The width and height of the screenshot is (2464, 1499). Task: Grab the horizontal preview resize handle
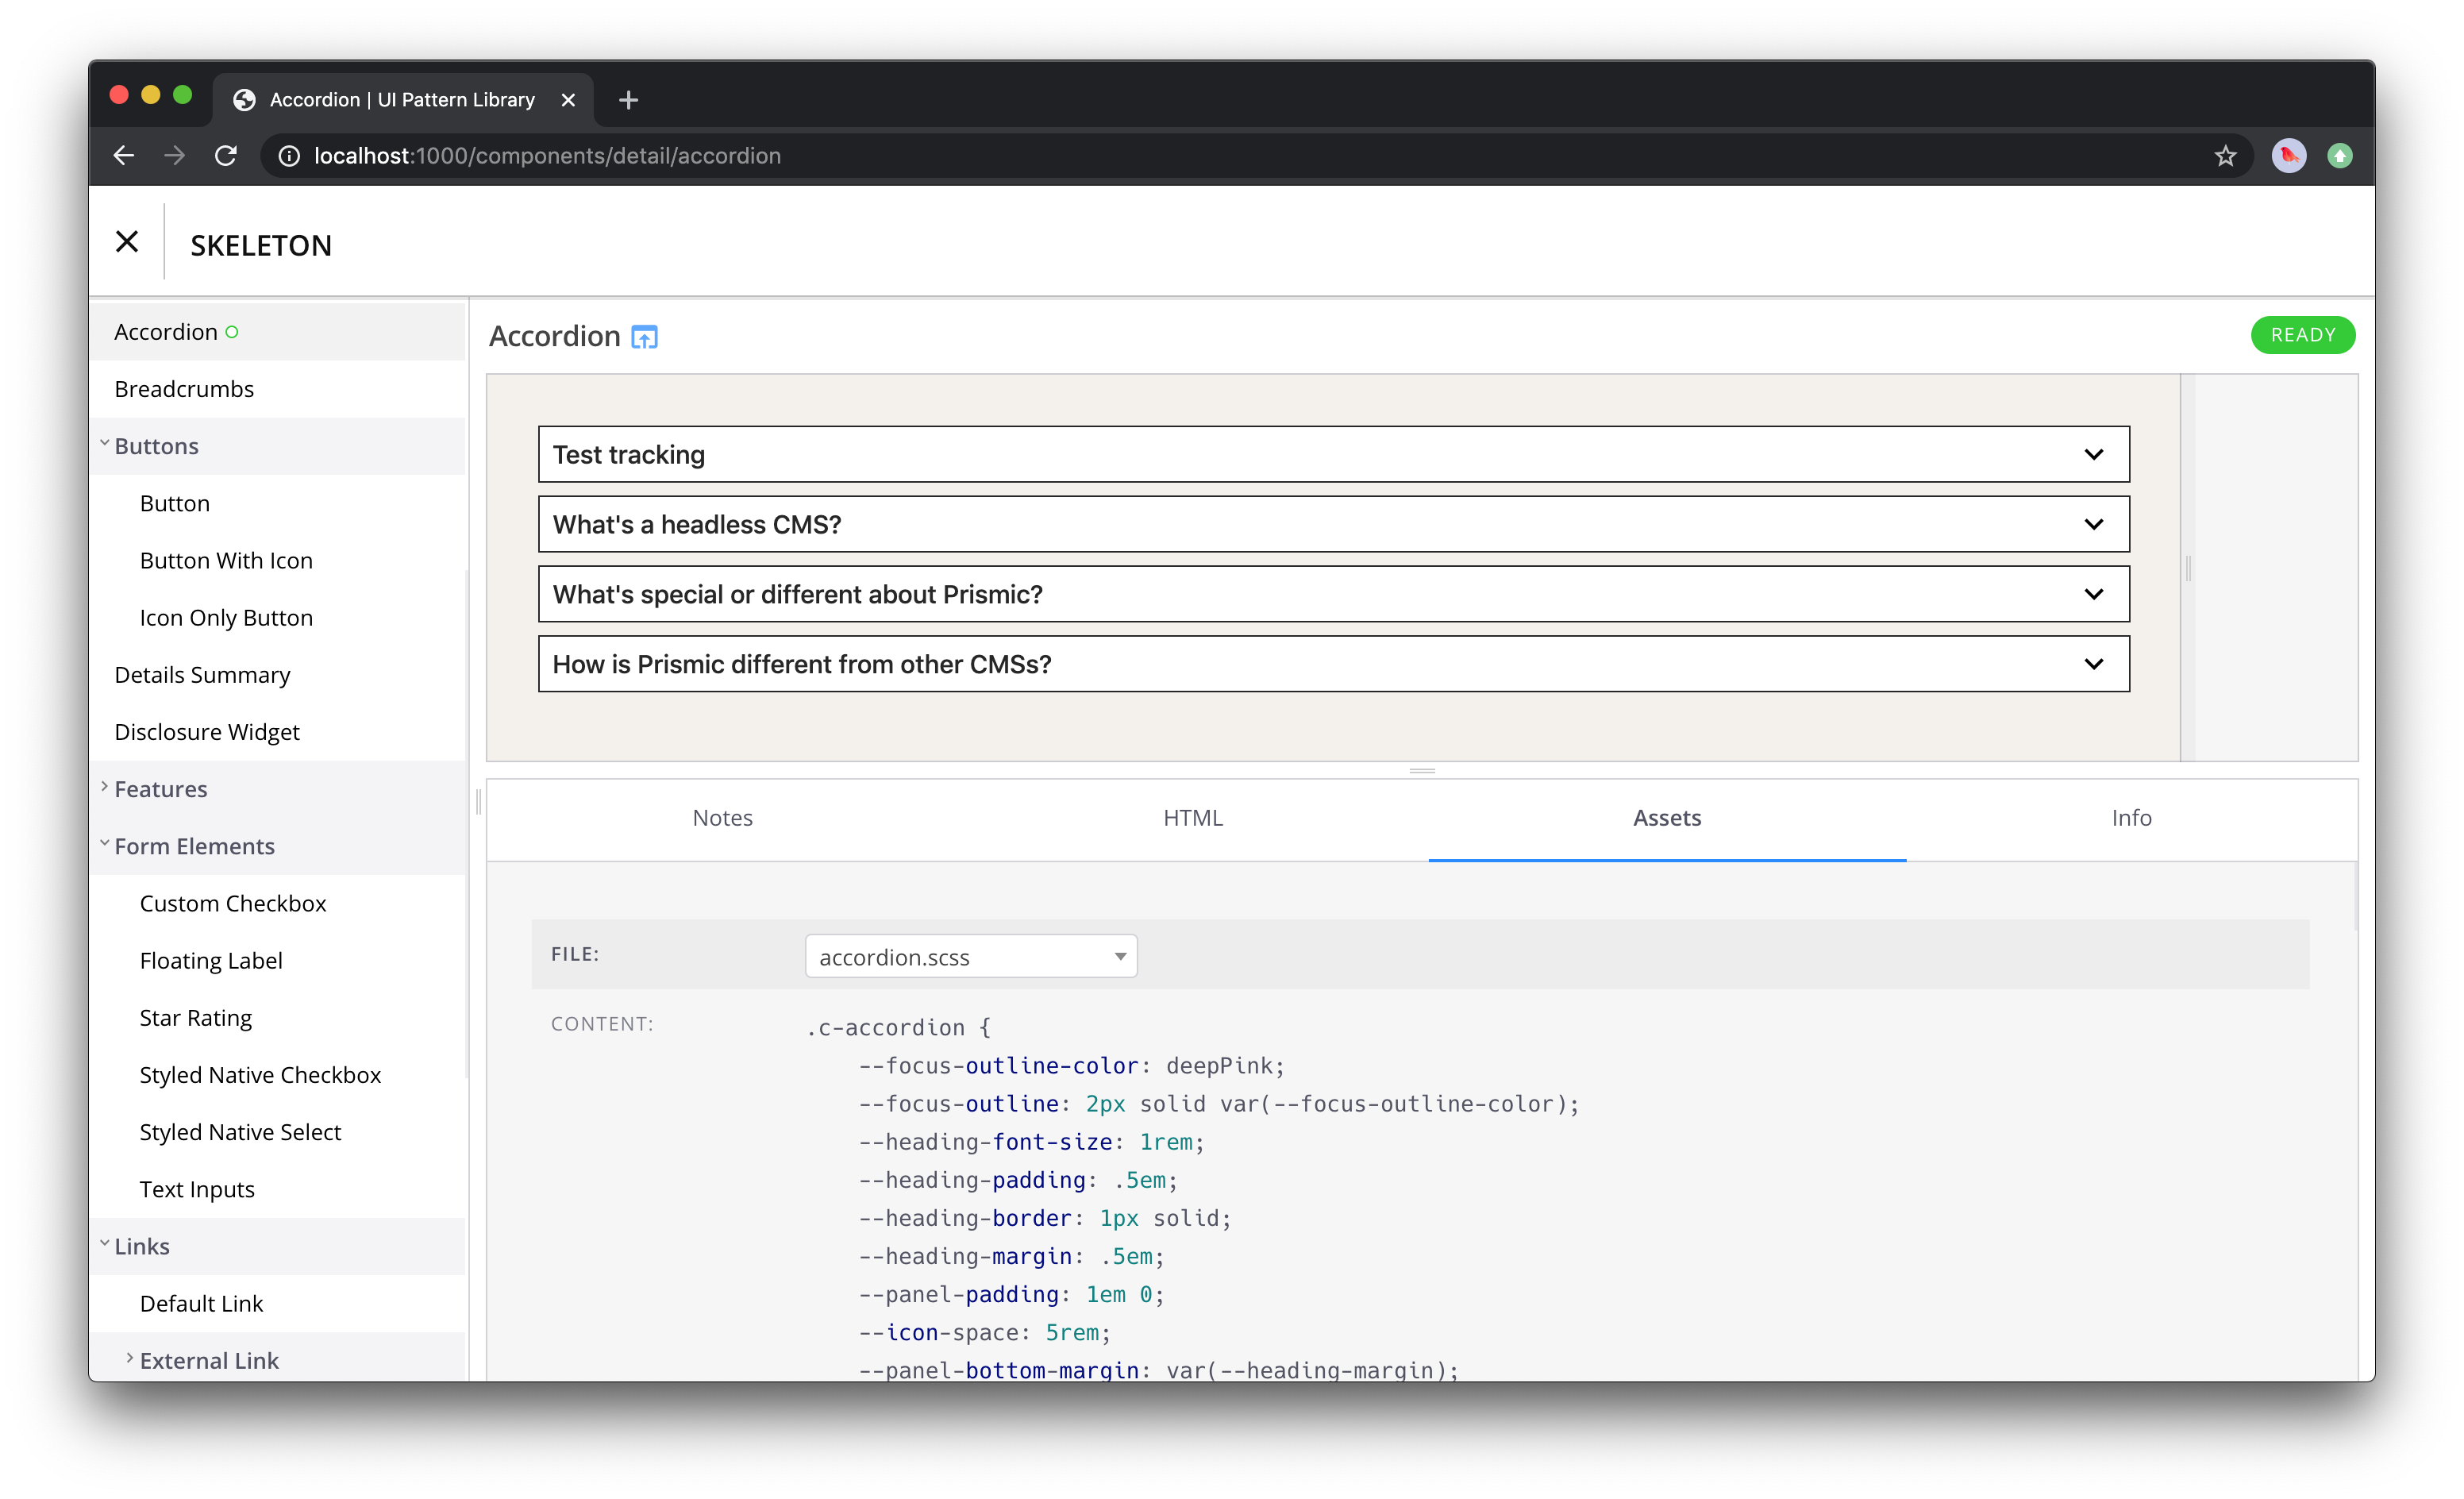point(1422,771)
